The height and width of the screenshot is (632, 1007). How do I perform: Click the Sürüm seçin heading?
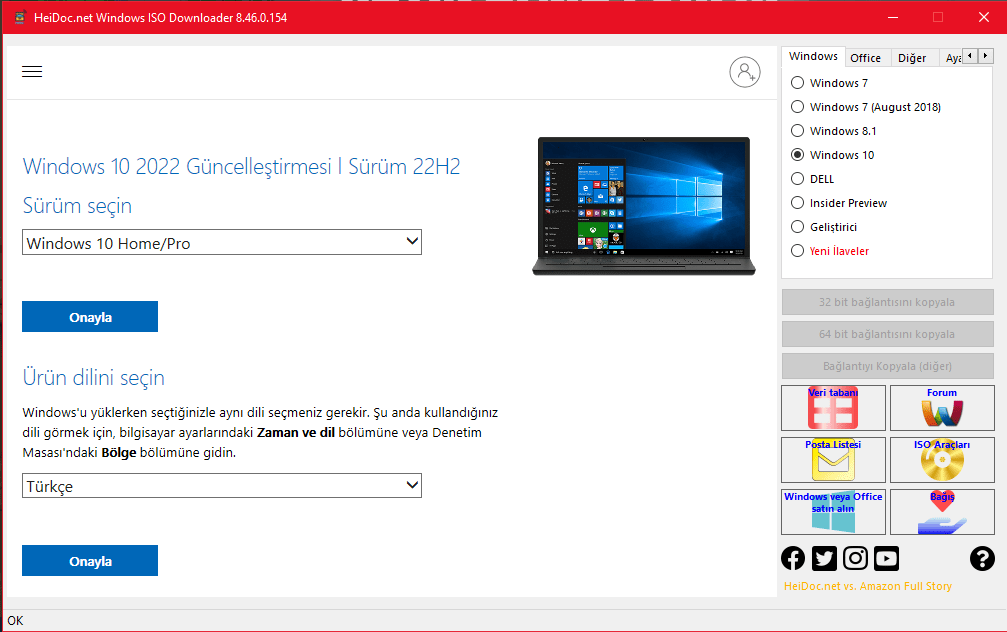tap(77, 206)
